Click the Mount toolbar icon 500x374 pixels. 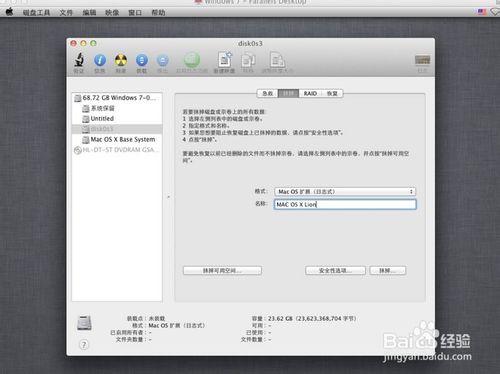142,60
